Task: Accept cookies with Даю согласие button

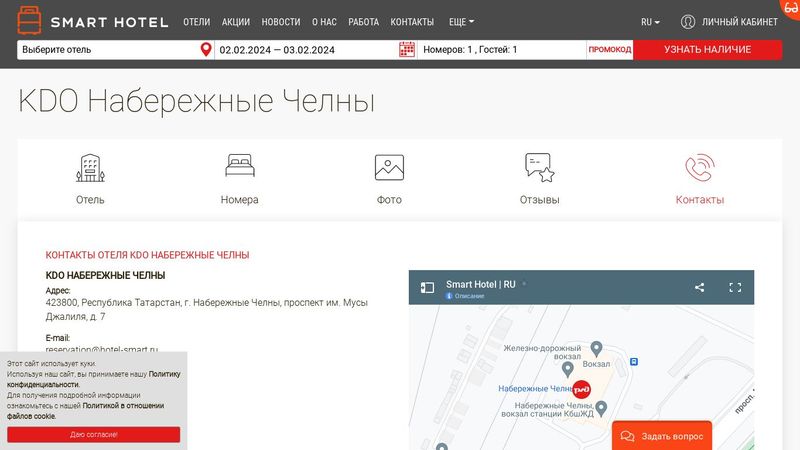Action: (x=94, y=435)
